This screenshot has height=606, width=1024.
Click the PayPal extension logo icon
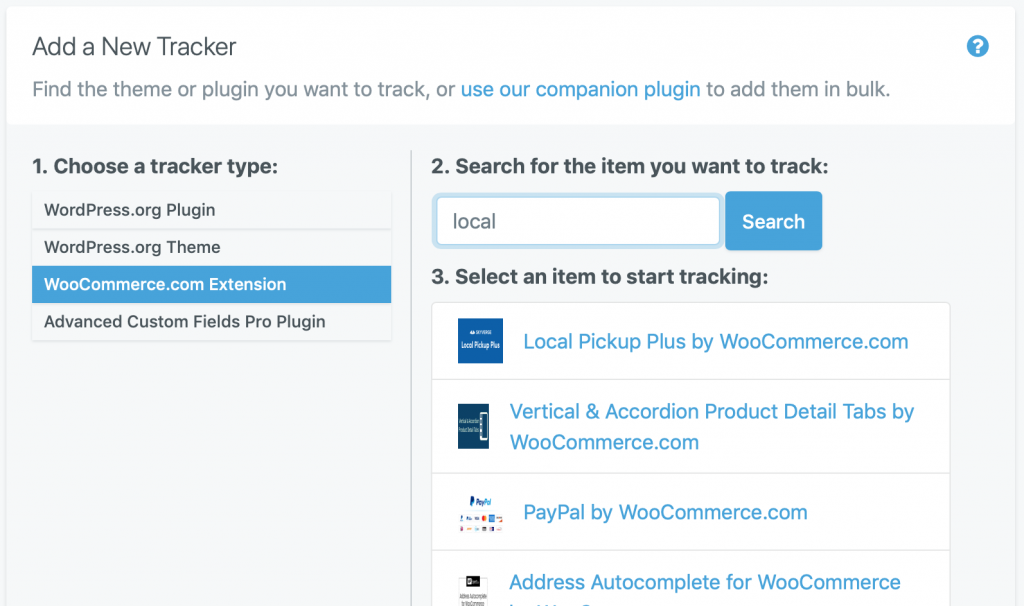(481, 512)
